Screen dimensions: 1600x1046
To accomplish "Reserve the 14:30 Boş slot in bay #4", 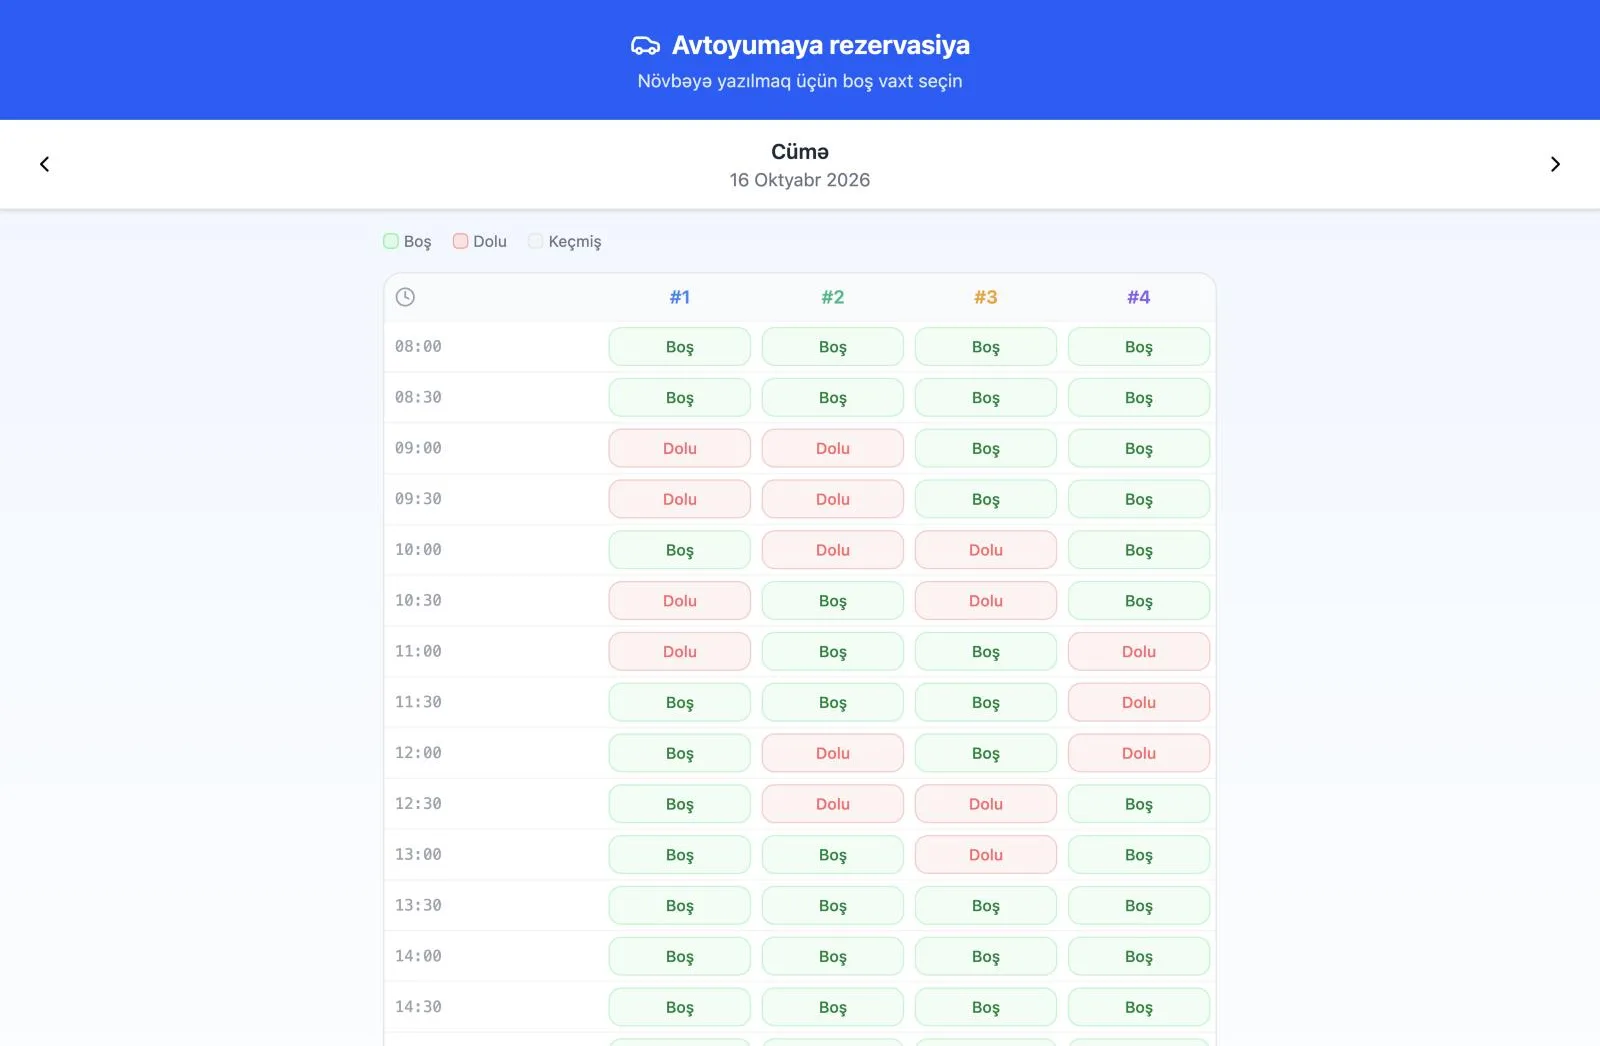I will [1139, 1007].
